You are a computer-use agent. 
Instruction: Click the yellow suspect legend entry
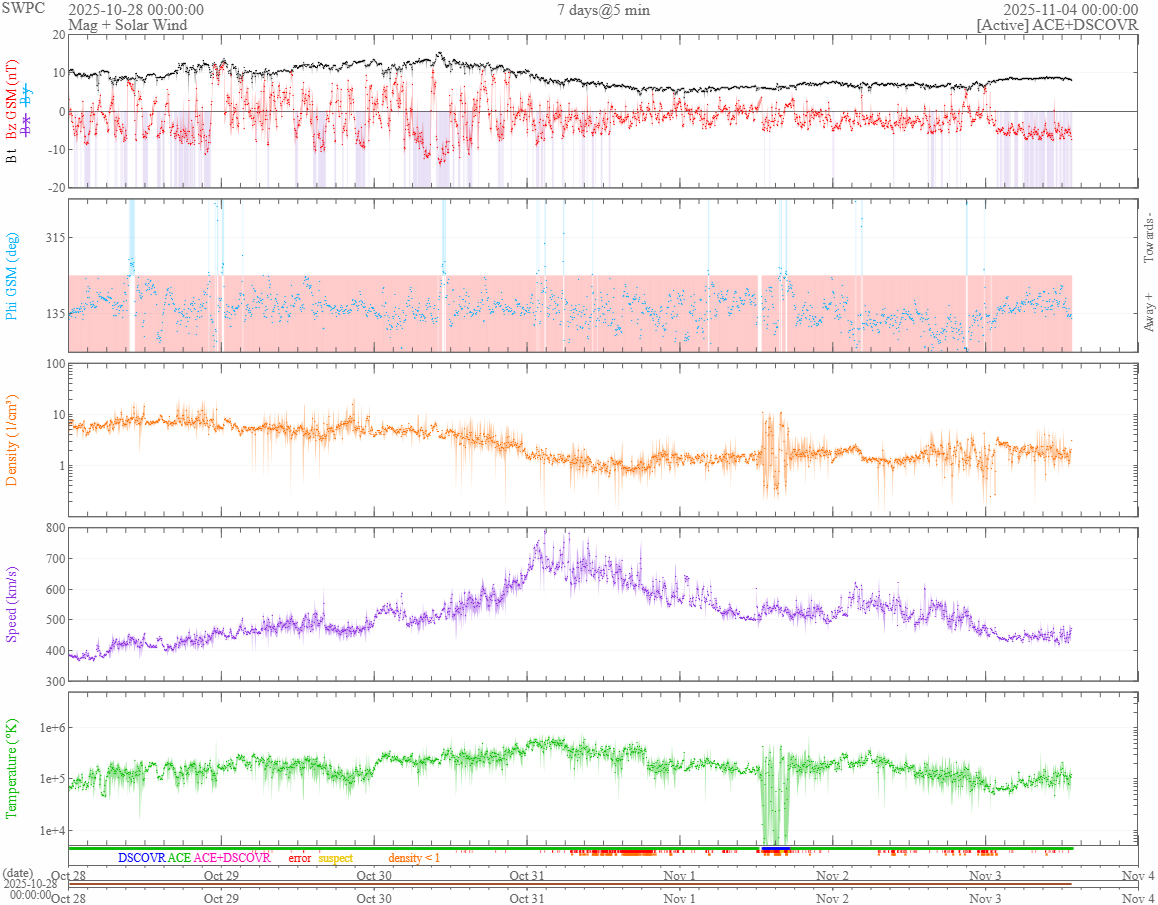(x=335, y=858)
